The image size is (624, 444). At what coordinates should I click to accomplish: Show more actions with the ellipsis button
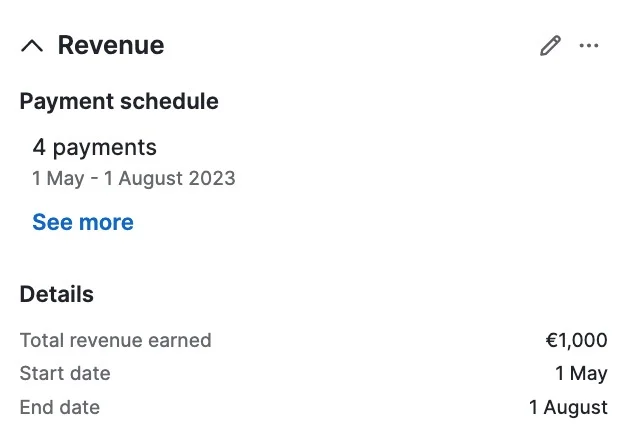(589, 45)
